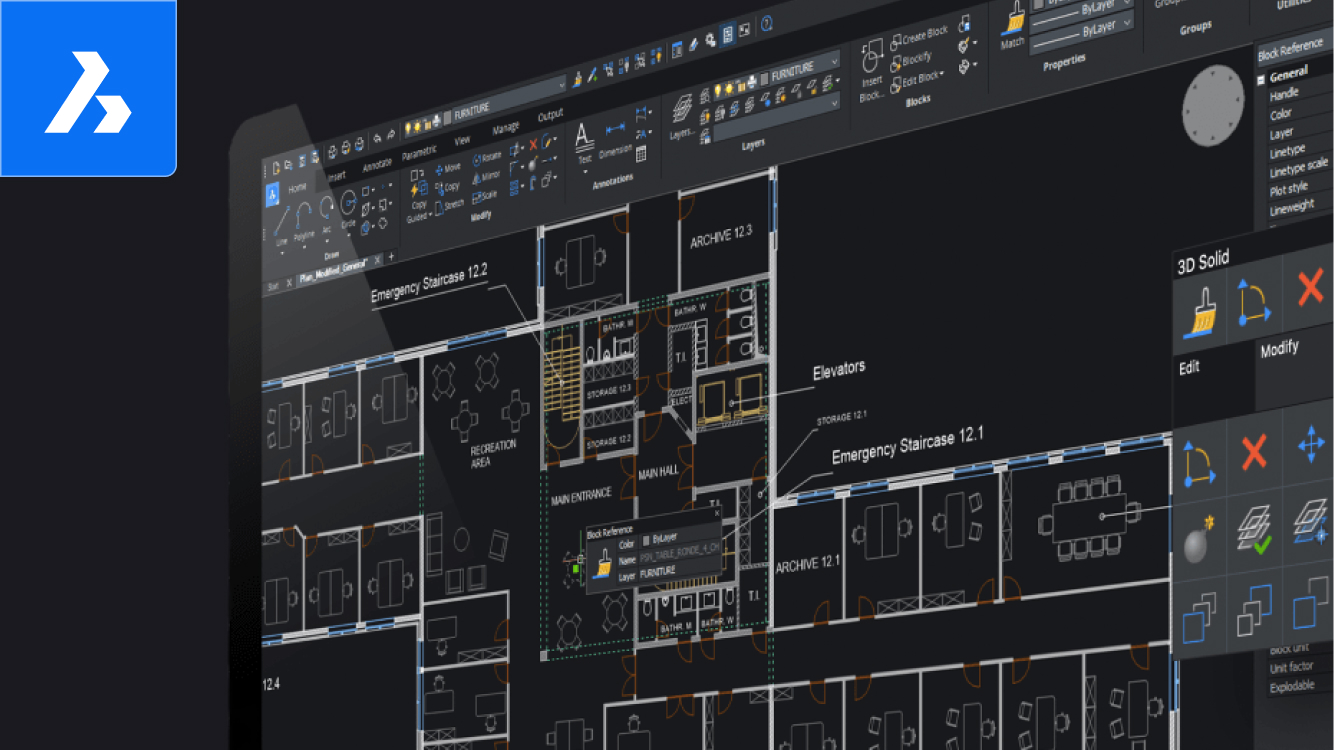Close the Plan_Modified_General drawing tab
The width and height of the screenshot is (1334, 750).
point(378,260)
